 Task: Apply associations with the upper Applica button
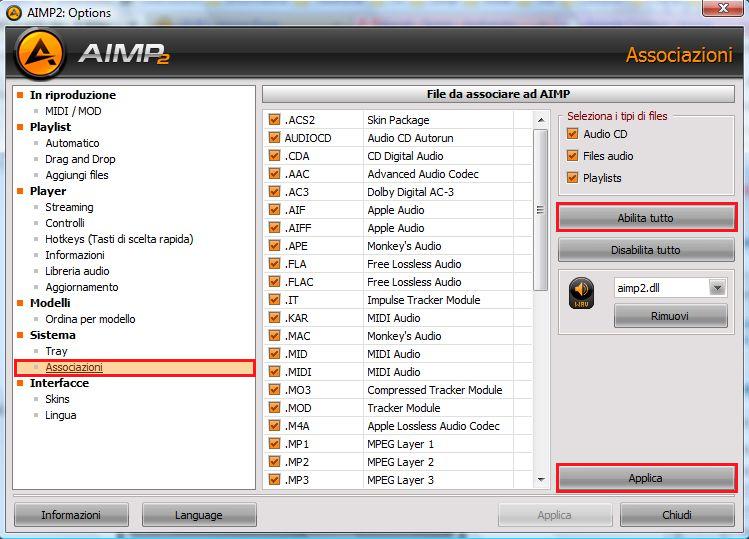pyautogui.click(x=646, y=478)
